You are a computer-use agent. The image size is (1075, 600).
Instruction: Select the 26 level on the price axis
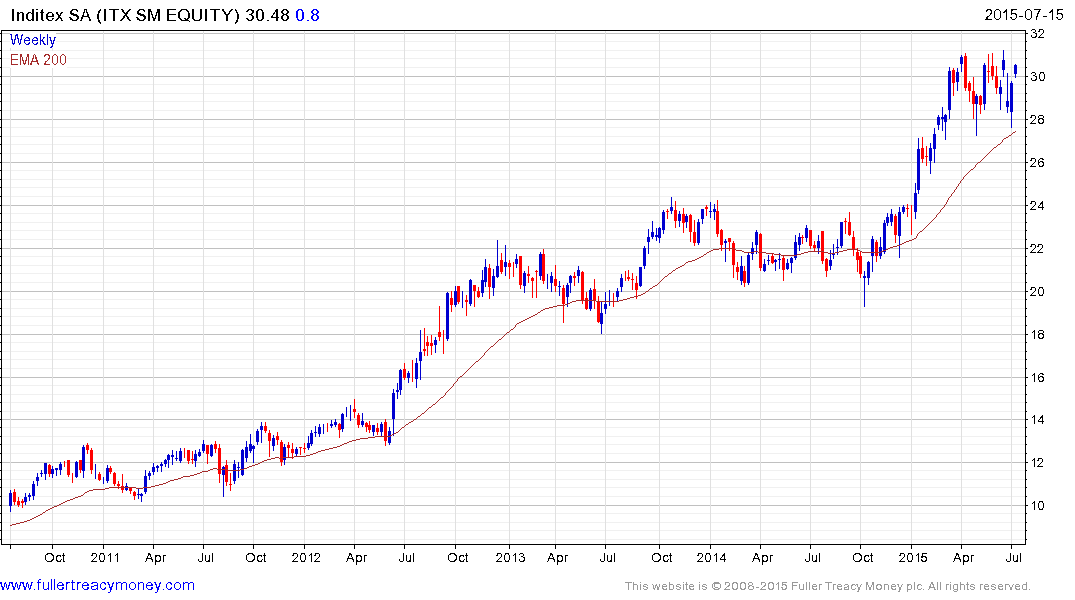(1038, 163)
